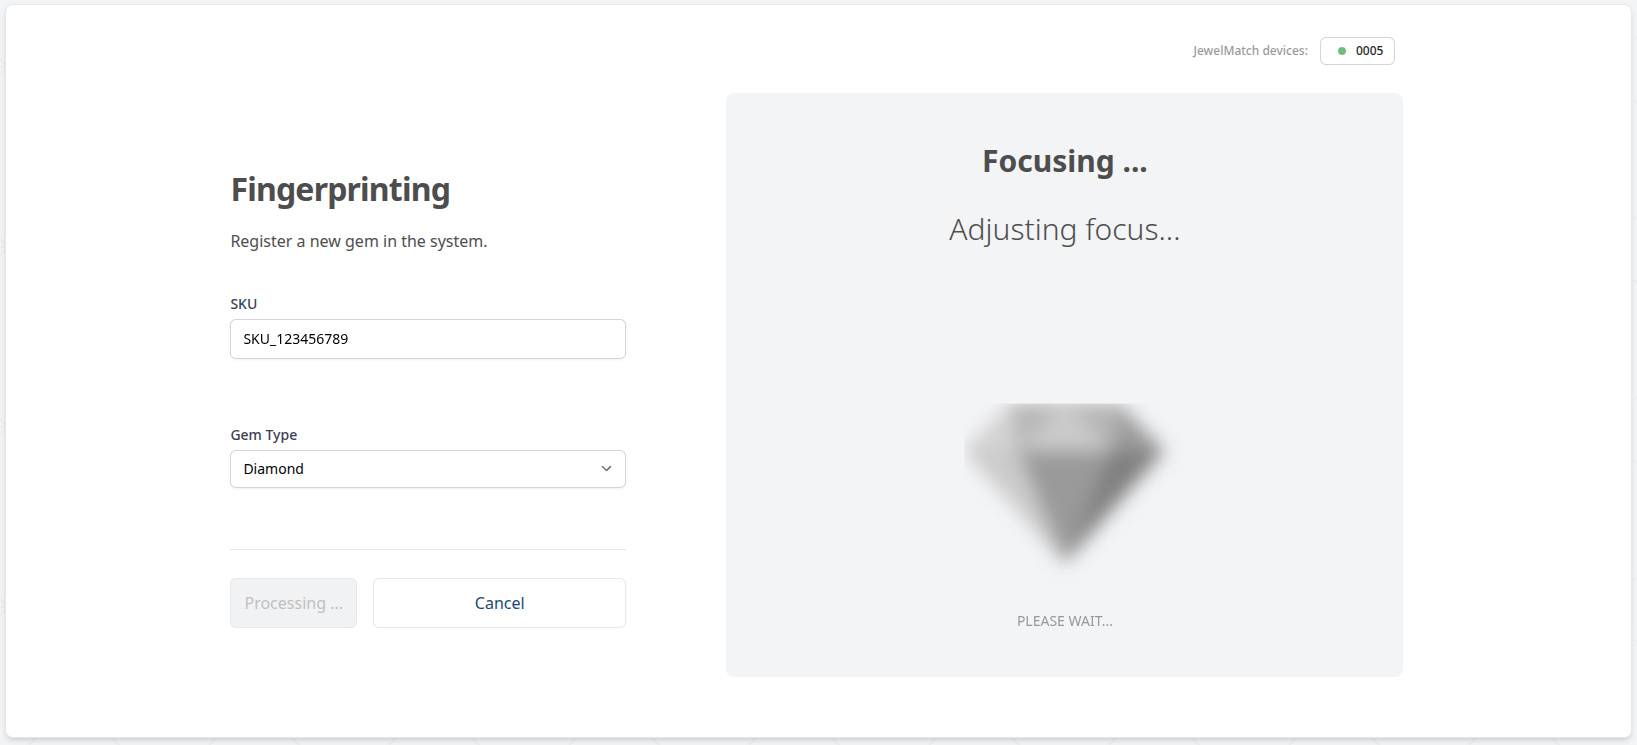The height and width of the screenshot is (745, 1637).
Task: Click the JewelMatch devices label
Action: (x=1249, y=50)
